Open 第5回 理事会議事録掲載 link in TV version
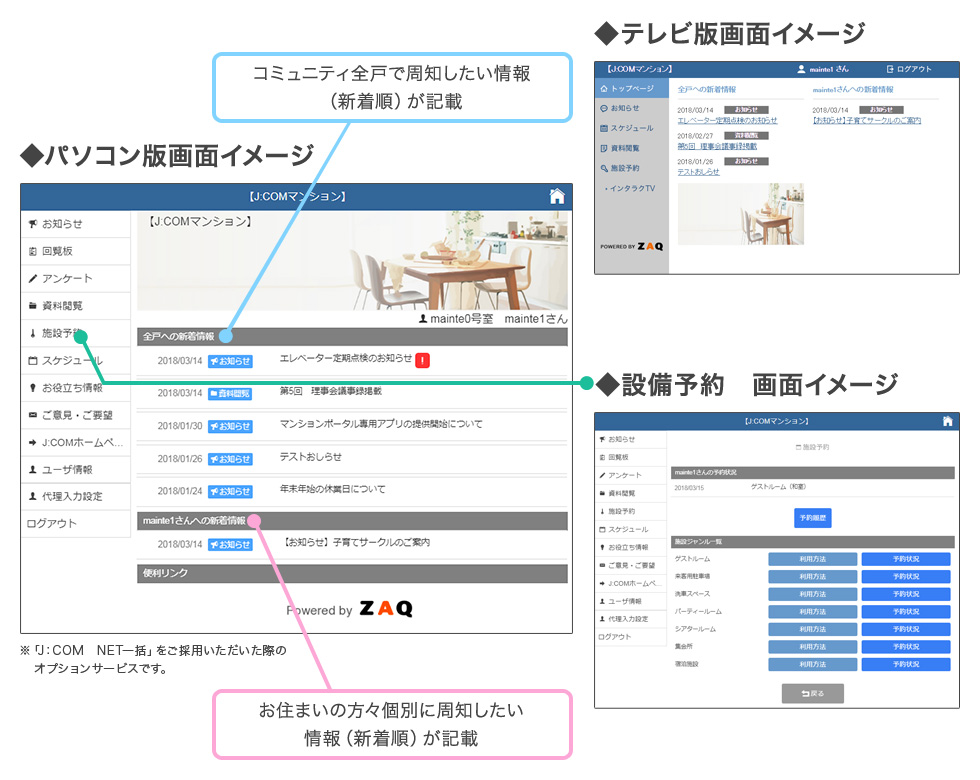Viewport: 980px width, 780px height. [x=718, y=146]
